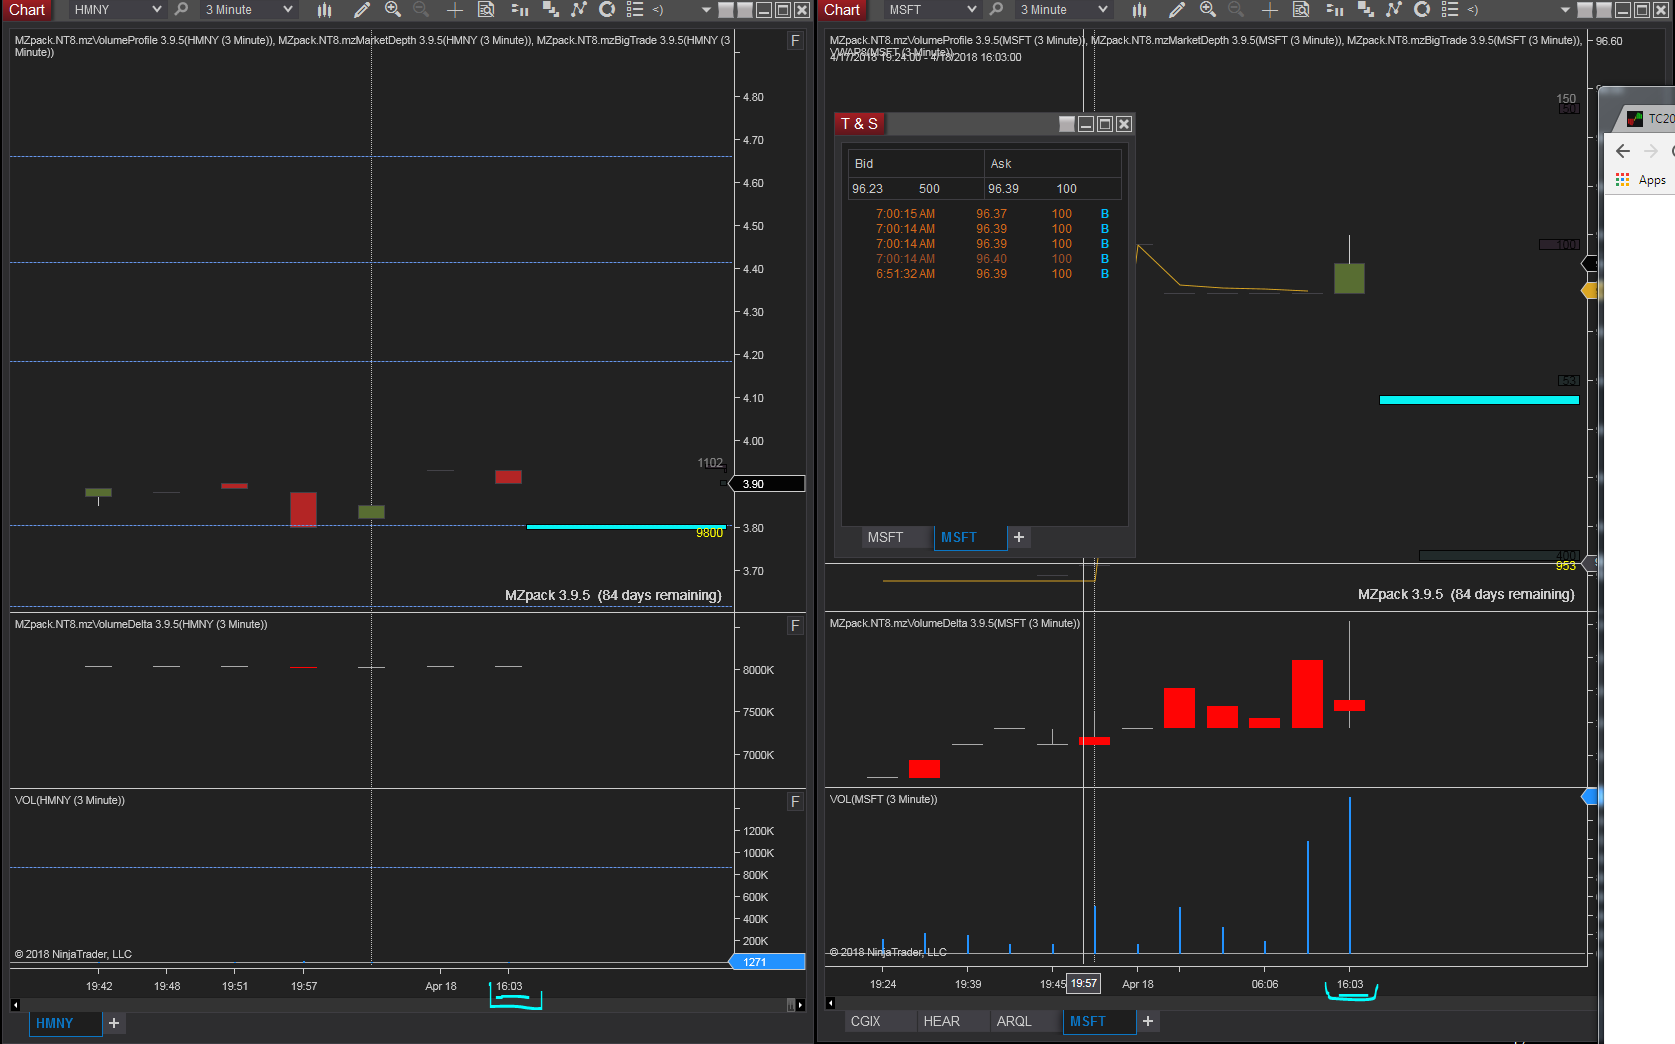Zoom in on the MSFT chart
The image size is (1675, 1044).
click(1208, 9)
